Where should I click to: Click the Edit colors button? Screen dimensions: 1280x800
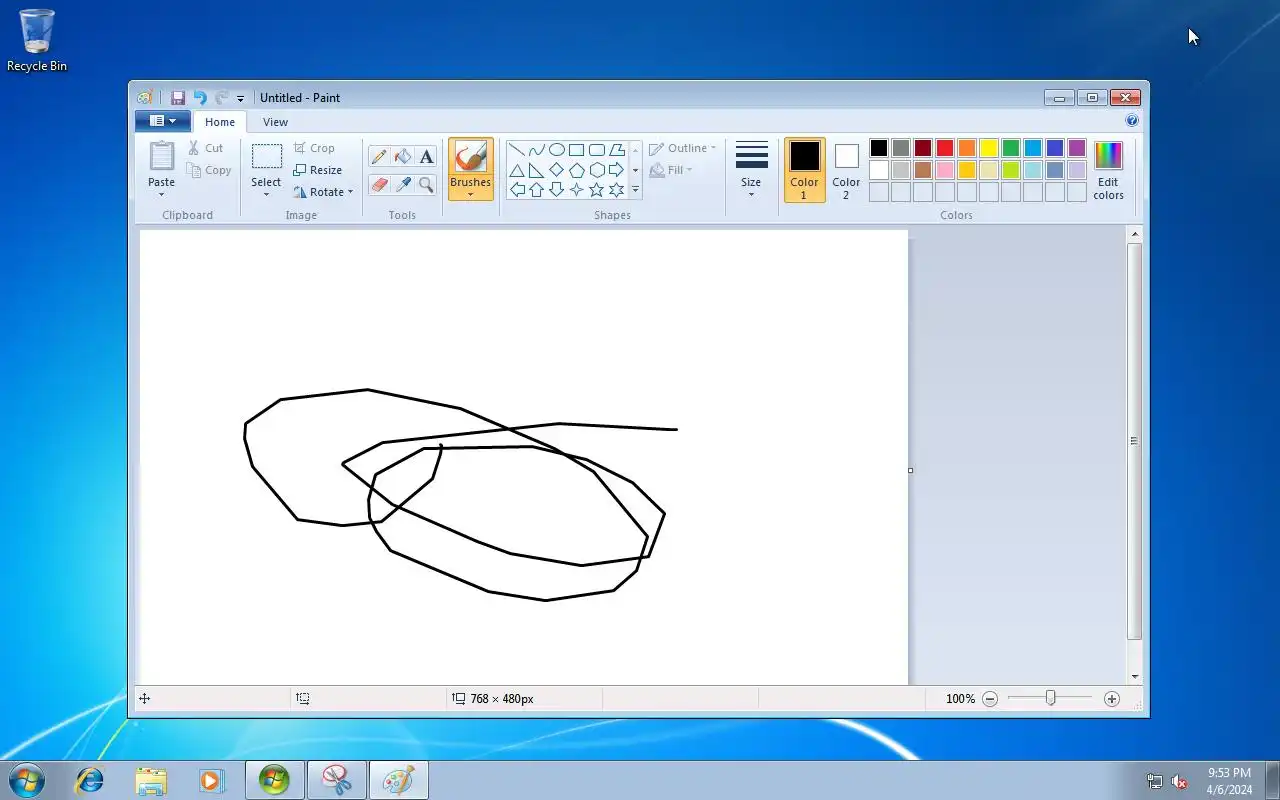(x=1108, y=170)
